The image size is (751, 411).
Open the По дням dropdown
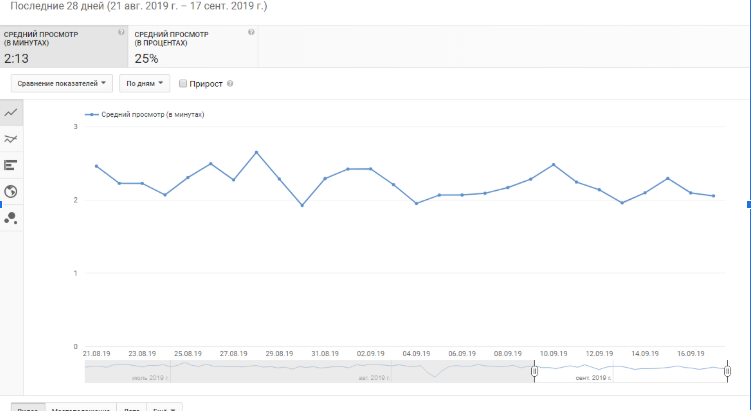144,83
